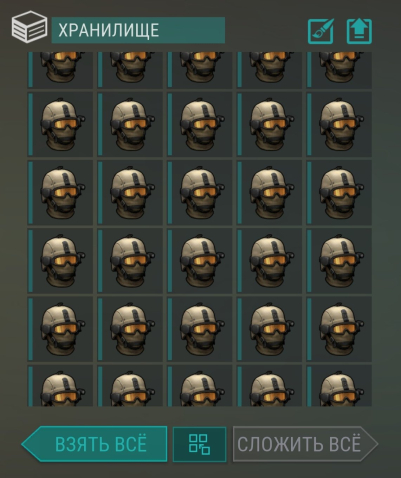Screen dimensions: 401x478
Task: Click the grid sort icon button
Action: point(199,444)
